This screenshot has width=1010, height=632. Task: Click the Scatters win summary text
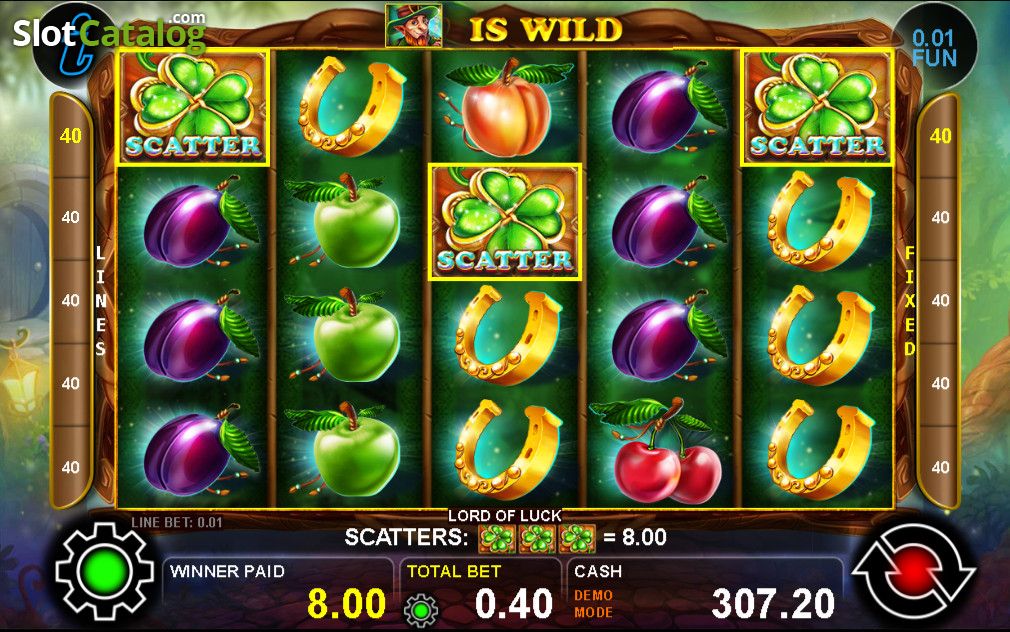coord(505,537)
